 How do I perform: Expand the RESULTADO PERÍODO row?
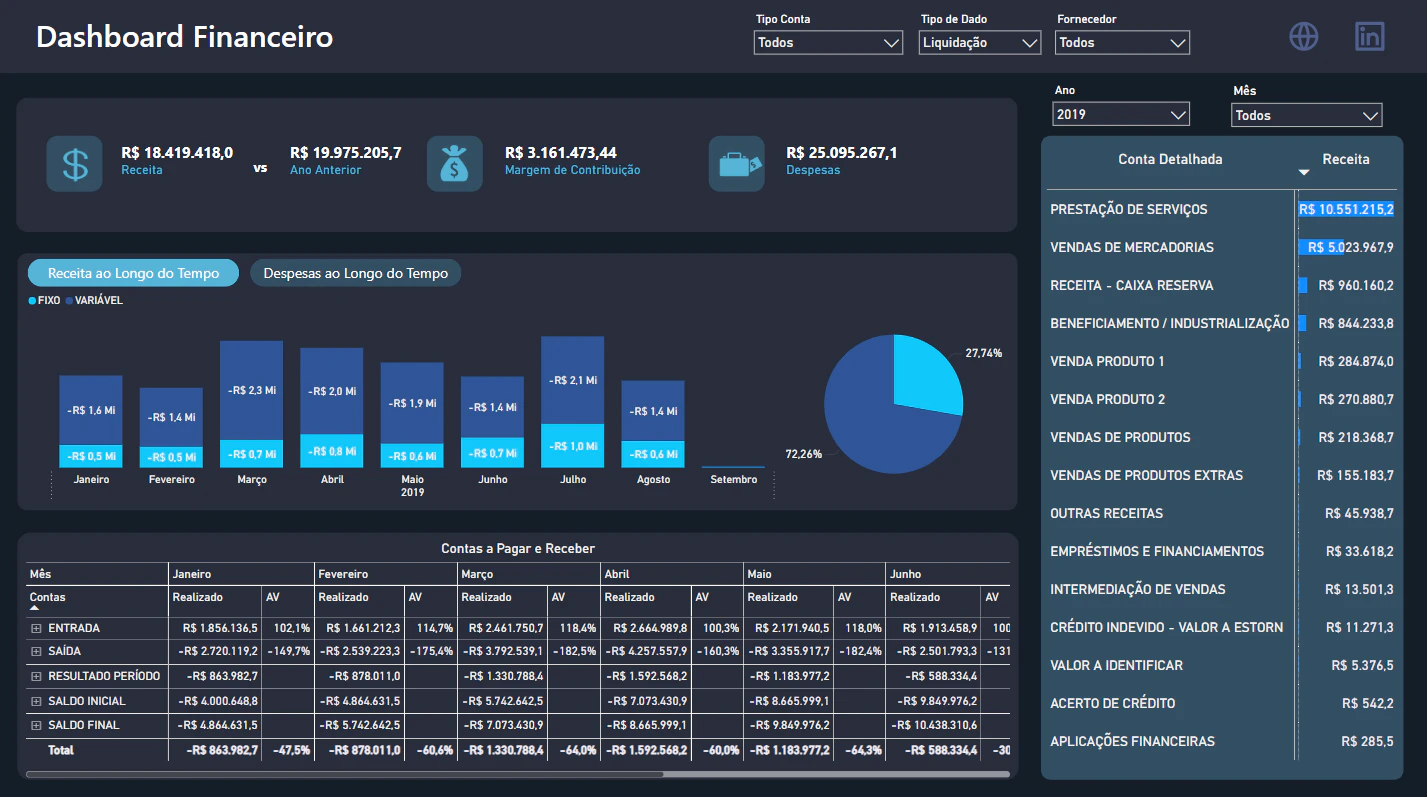click(36, 677)
